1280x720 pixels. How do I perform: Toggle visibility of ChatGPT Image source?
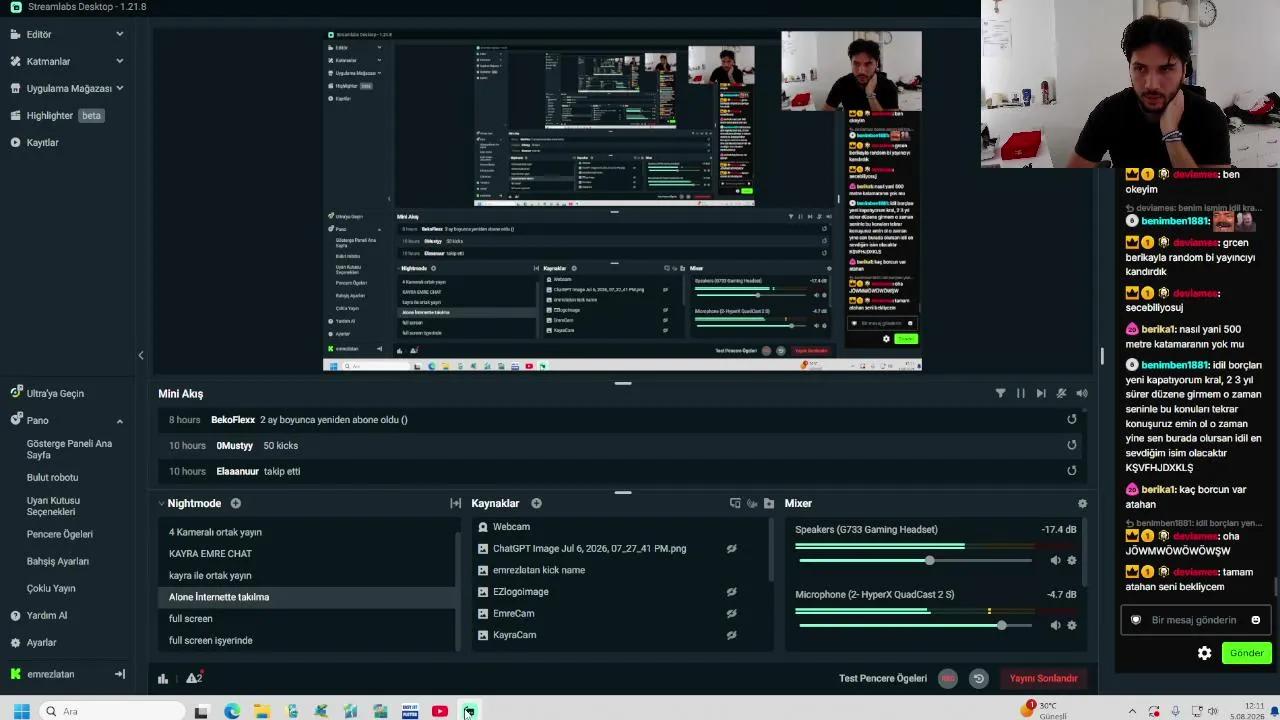tap(731, 548)
